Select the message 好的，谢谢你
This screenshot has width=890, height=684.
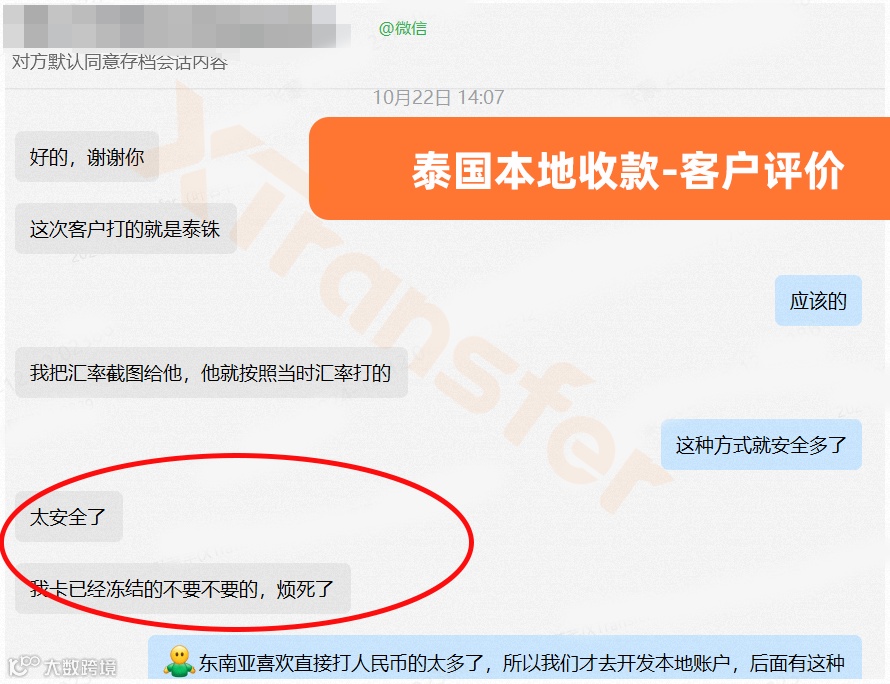click(87, 157)
